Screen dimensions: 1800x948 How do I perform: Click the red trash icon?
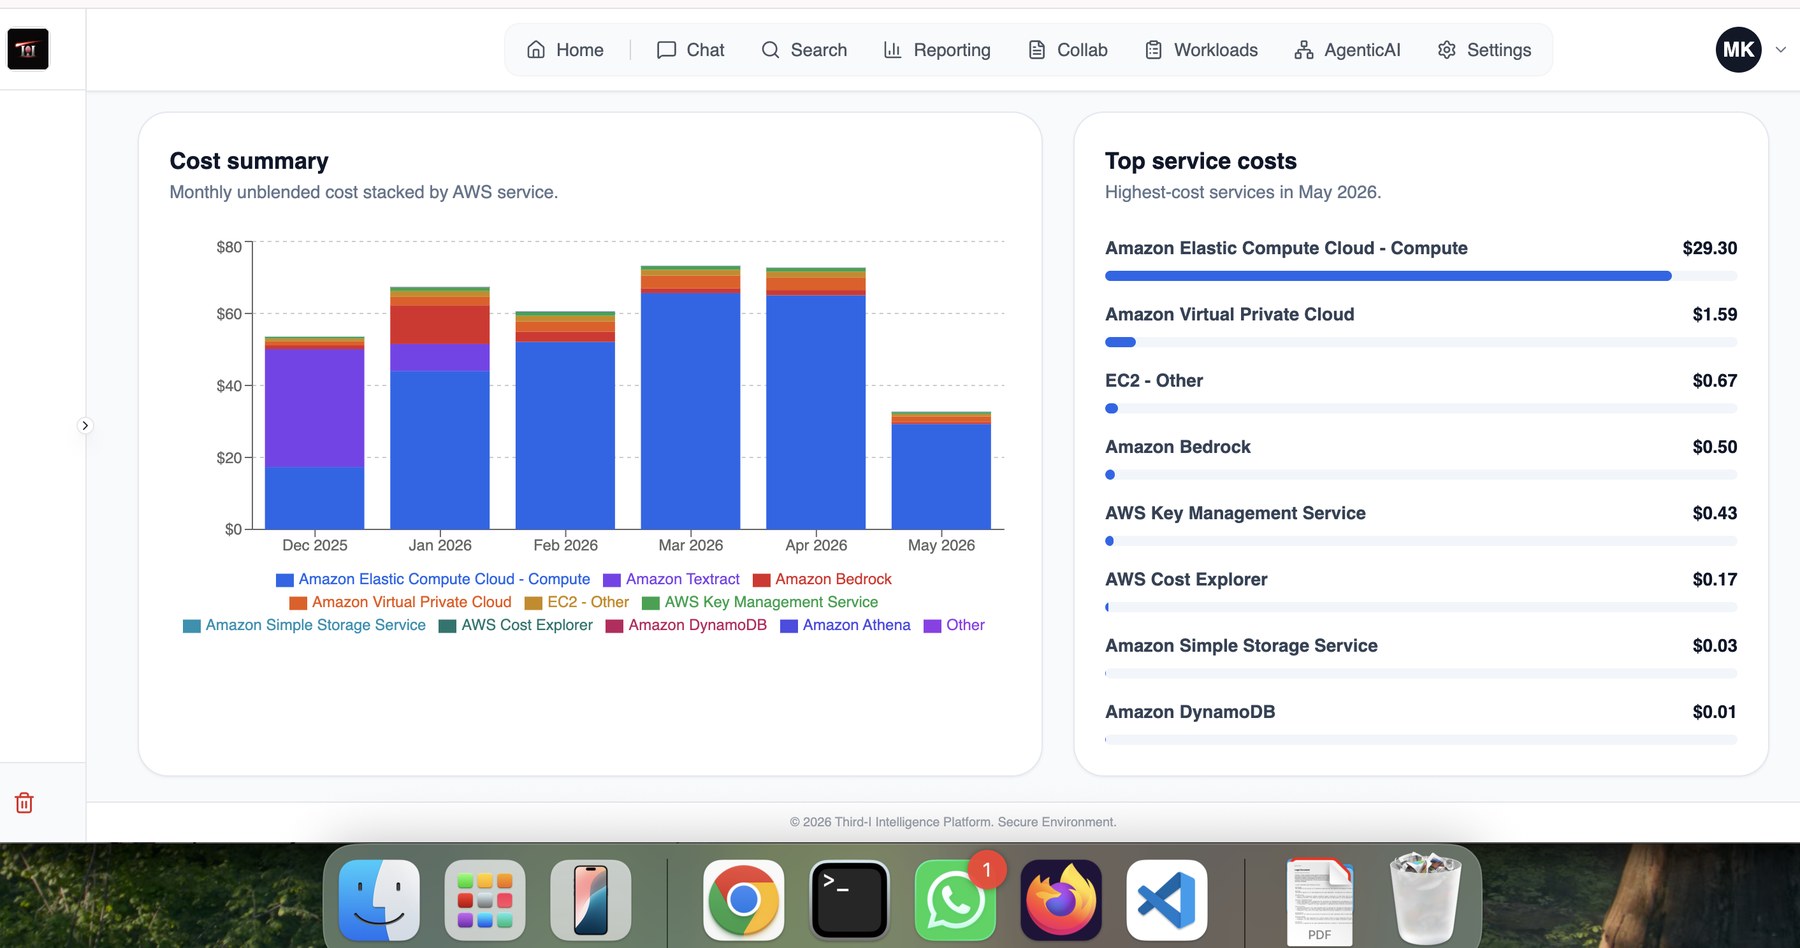tap(24, 803)
